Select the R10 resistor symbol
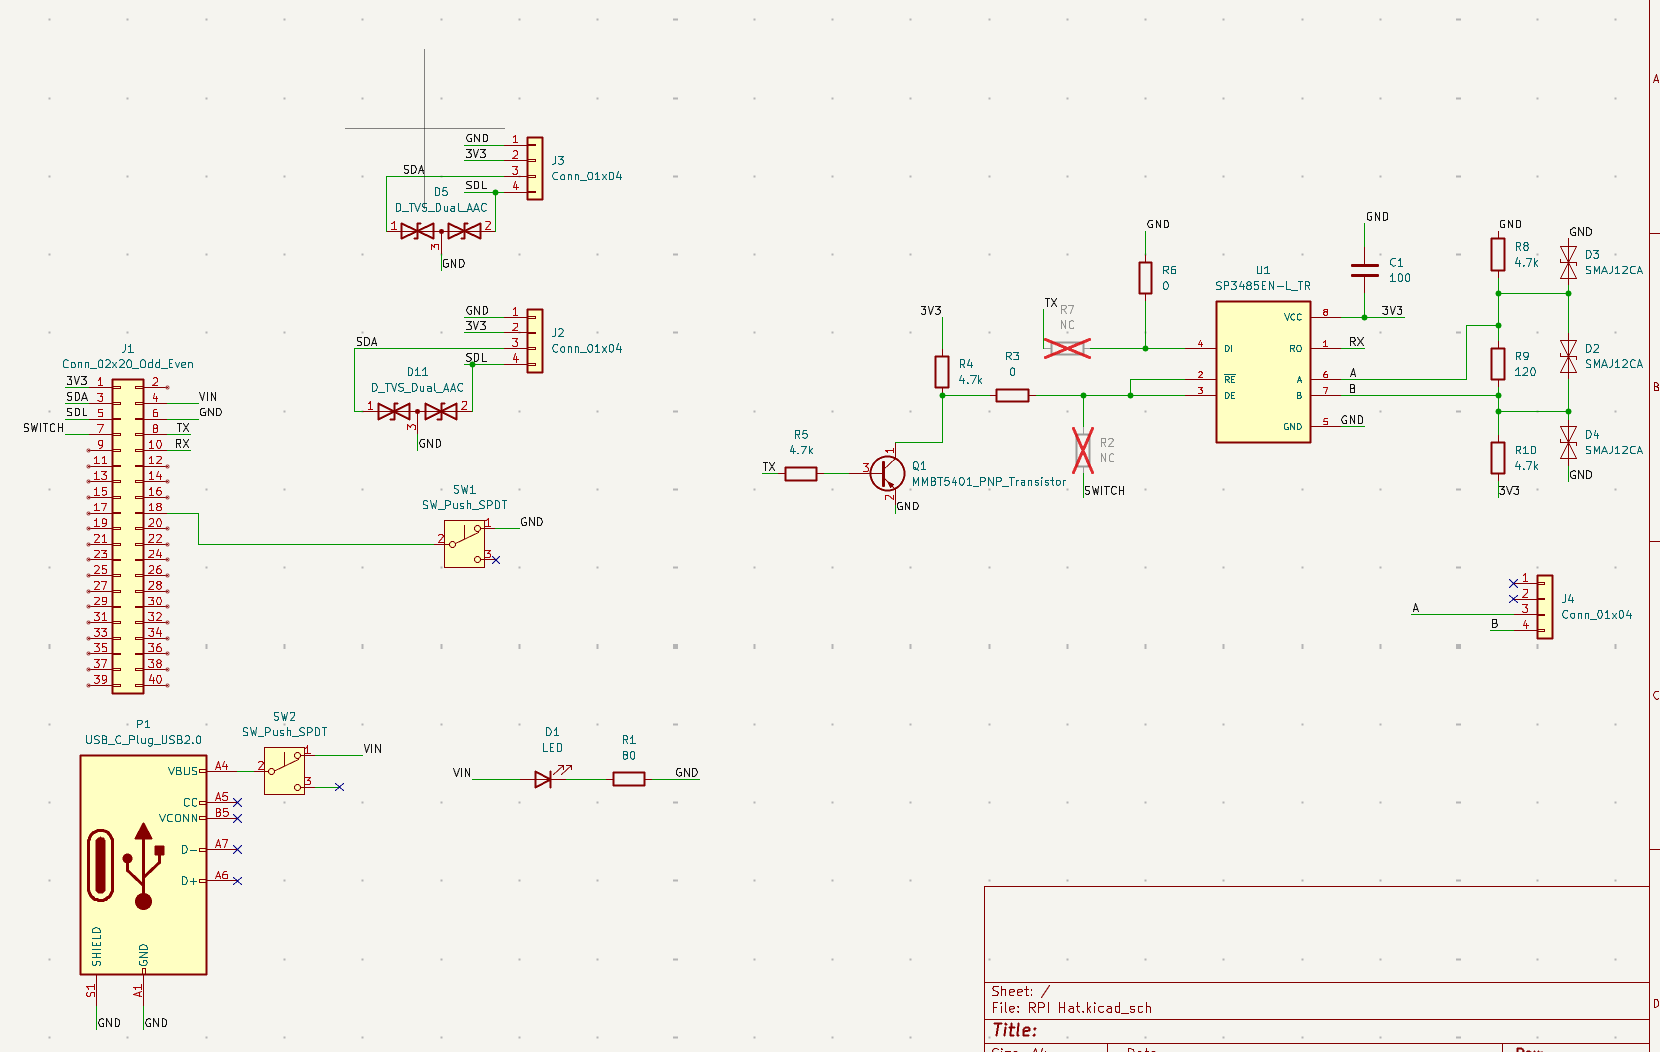The height and width of the screenshot is (1052, 1660). click(x=1498, y=458)
